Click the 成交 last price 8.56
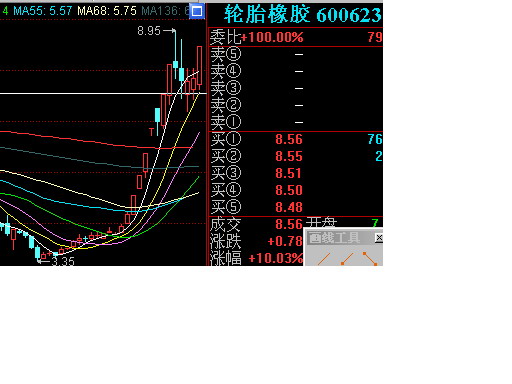The height and width of the screenshot is (384, 512). [x=289, y=224]
